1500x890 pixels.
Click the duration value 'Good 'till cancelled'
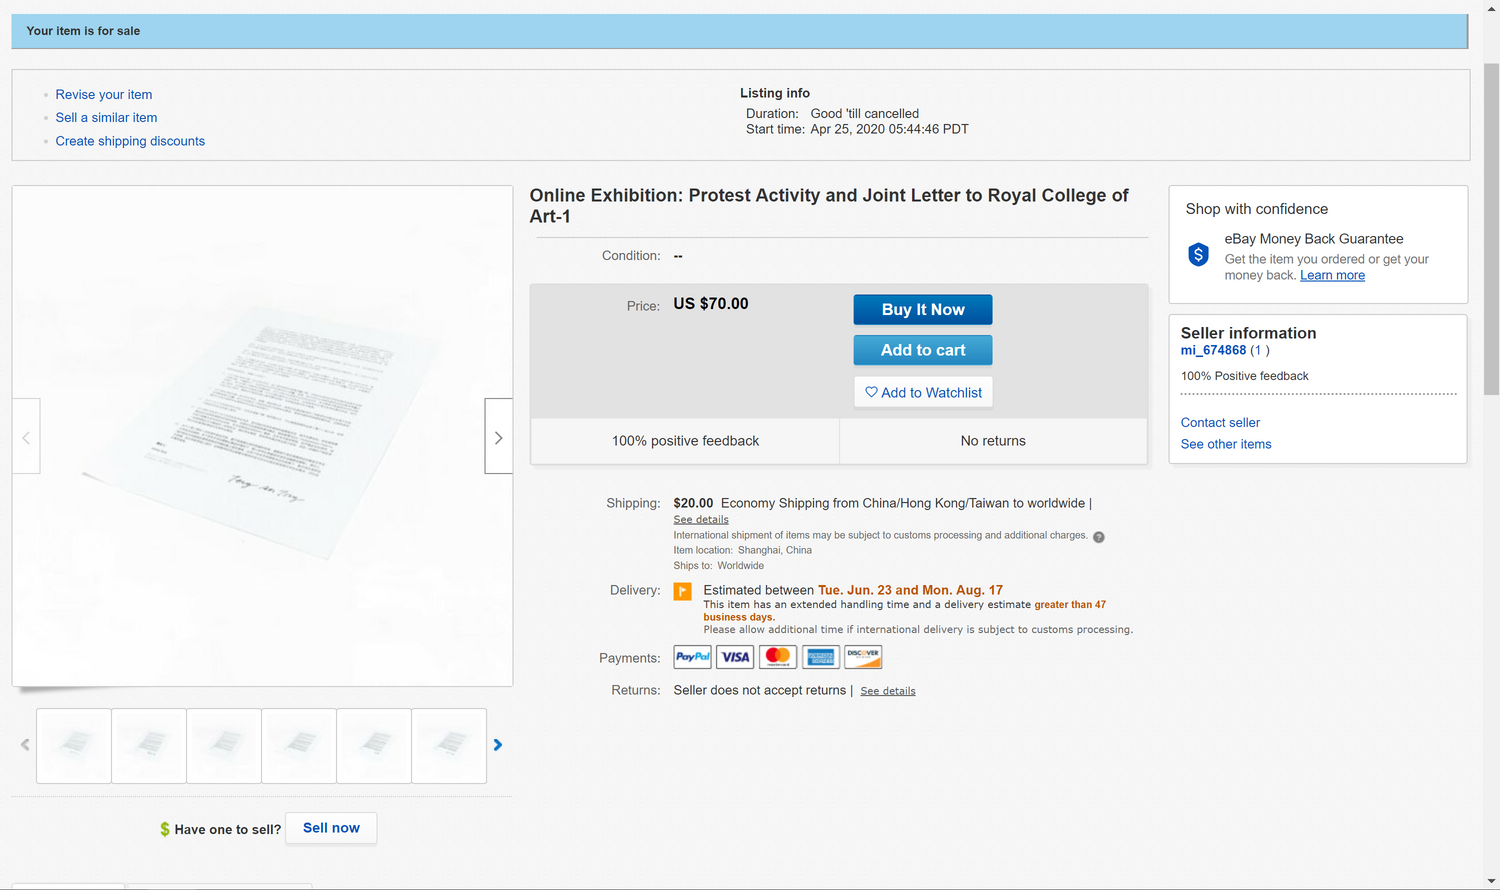pyautogui.click(x=864, y=114)
